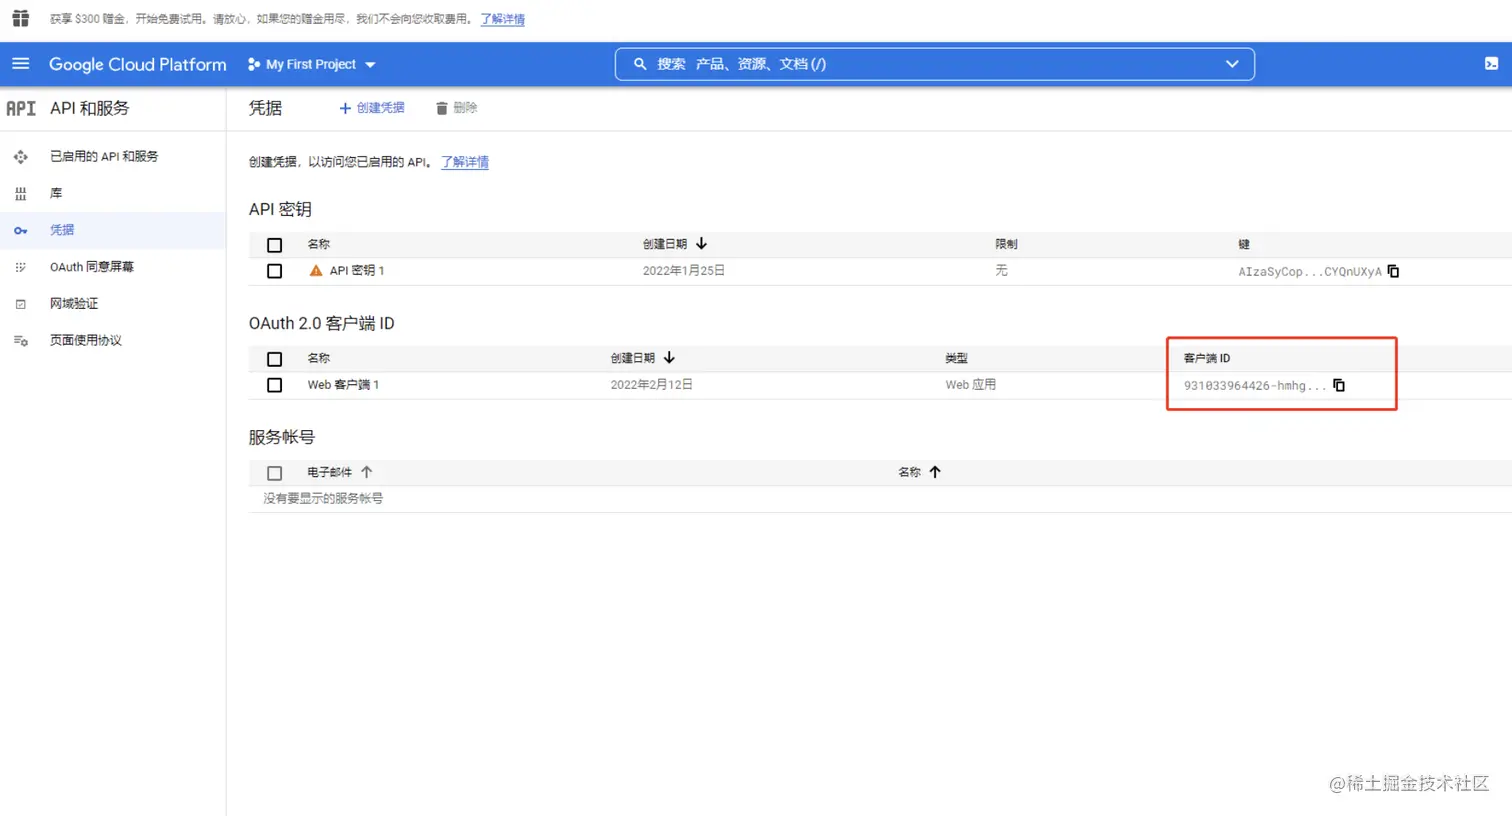Image resolution: width=1512 pixels, height=816 pixels.
Task: Click the key icon for 凭据
Action: pyautogui.click(x=20, y=230)
